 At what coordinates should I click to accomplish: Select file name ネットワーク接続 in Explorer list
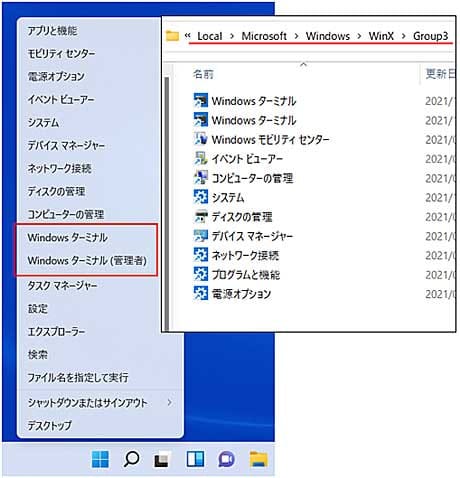pos(245,255)
